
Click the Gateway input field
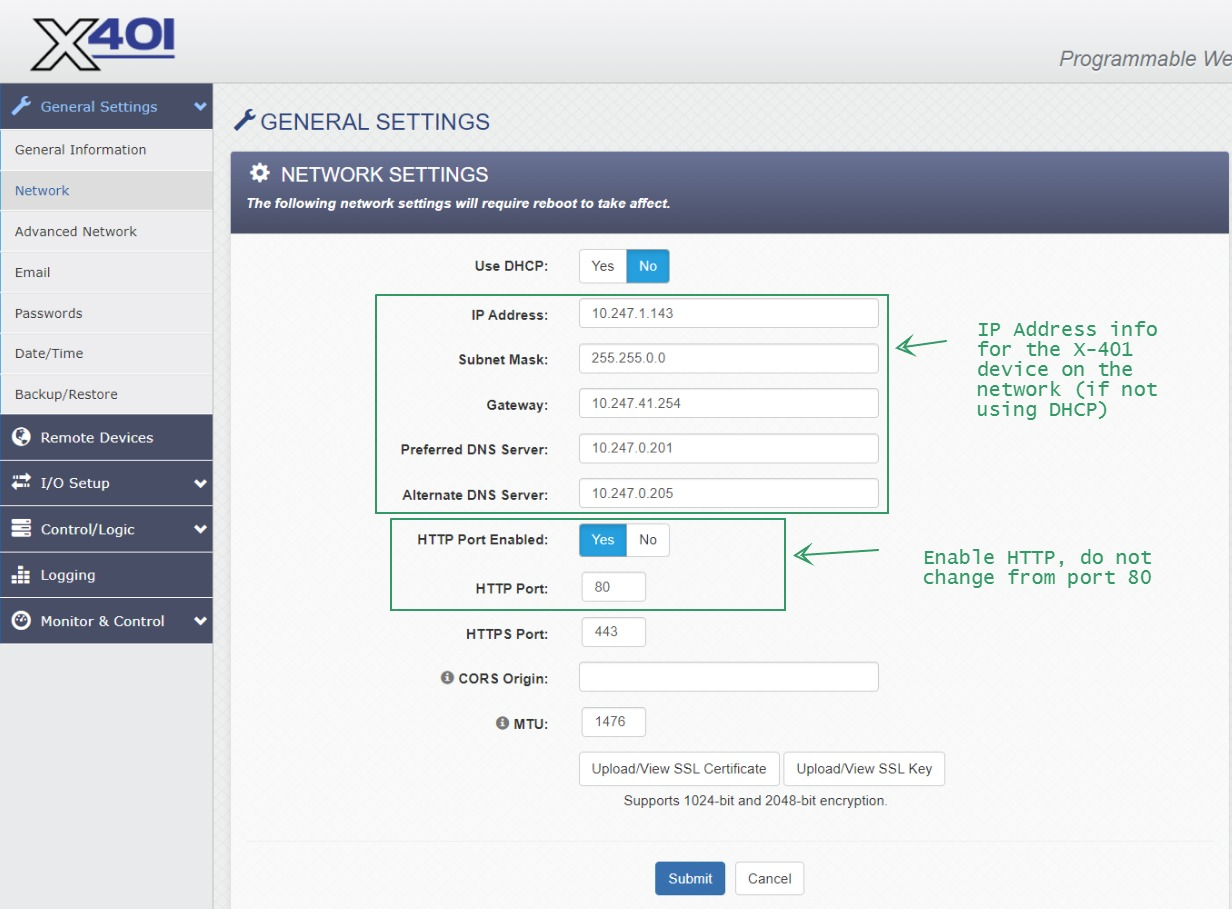click(x=728, y=403)
